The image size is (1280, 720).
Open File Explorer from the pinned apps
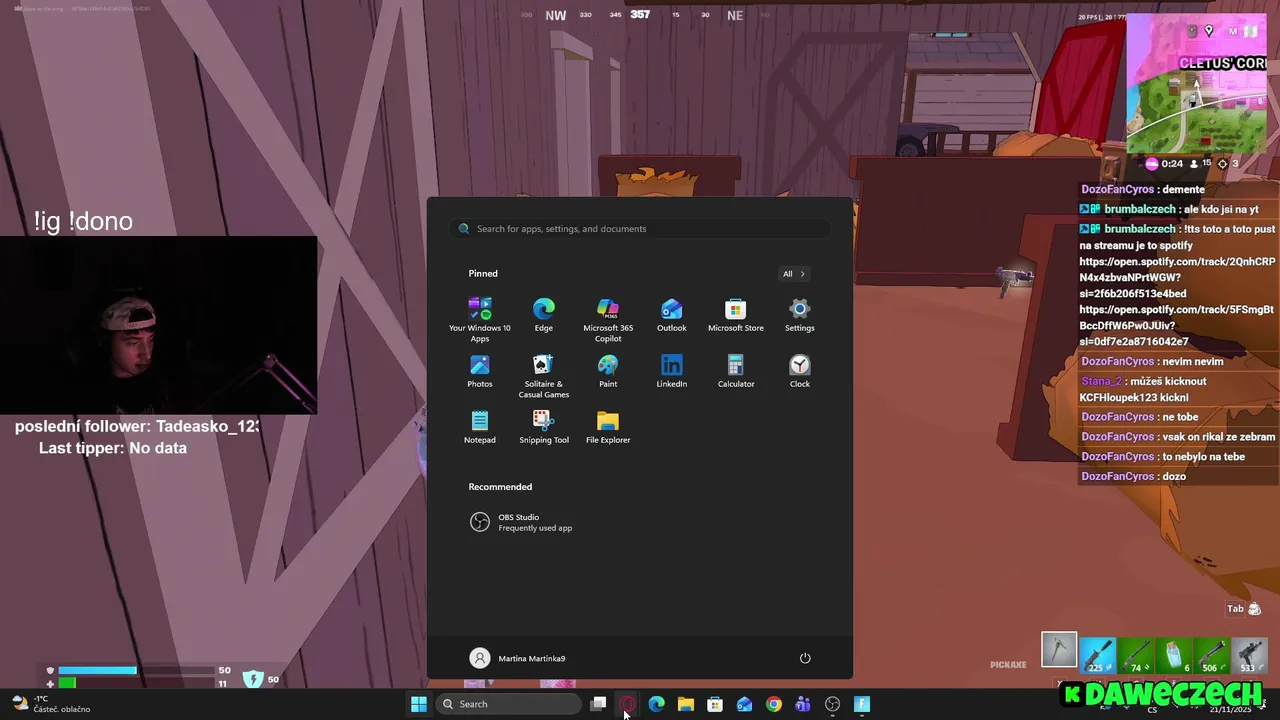[607, 427]
